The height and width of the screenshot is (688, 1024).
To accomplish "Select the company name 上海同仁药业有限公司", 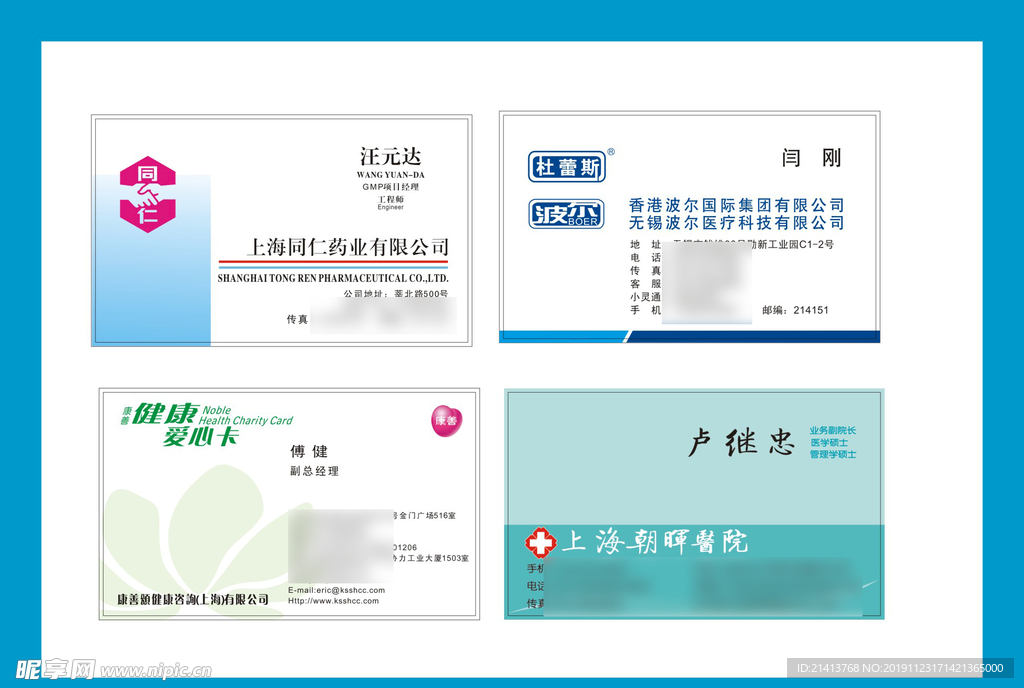I will 347,247.
